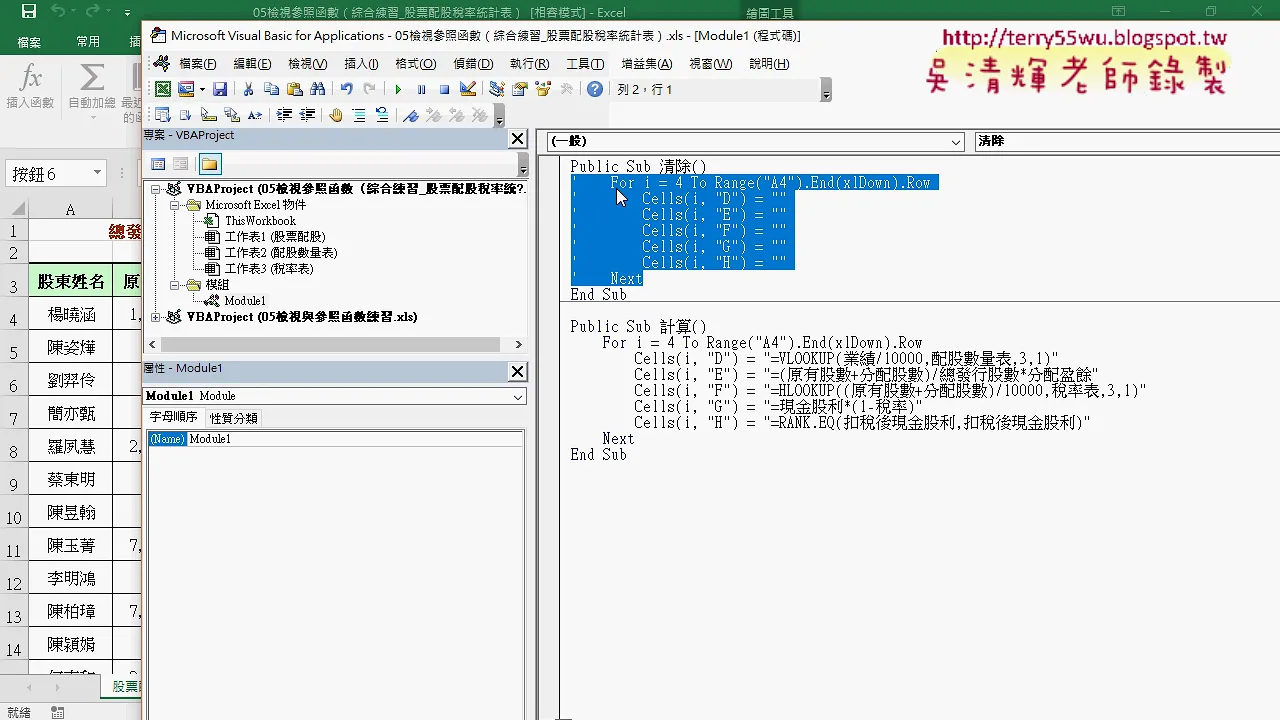Open Object Browser toolbar icon

543,89
